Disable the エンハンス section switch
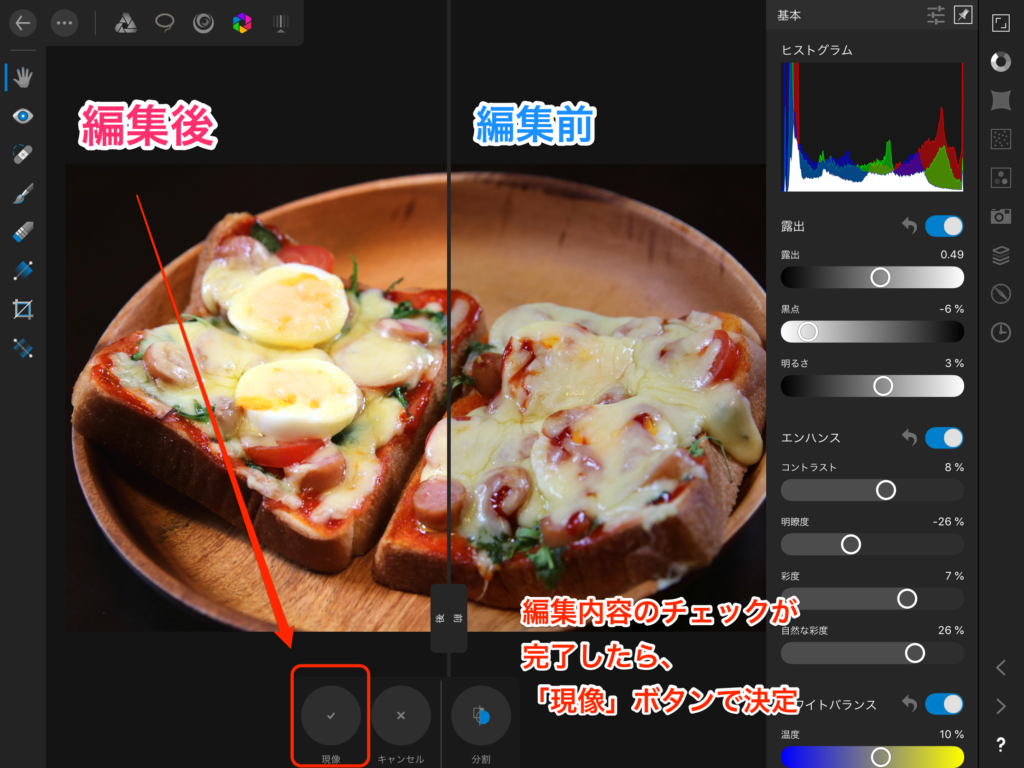Image resolution: width=1024 pixels, height=768 pixels. (x=944, y=438)
